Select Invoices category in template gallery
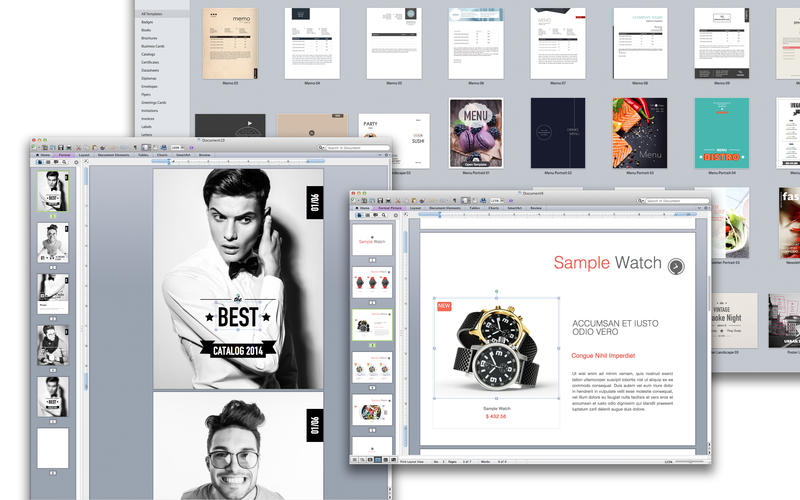The image size is (800, 500). (147, 118)
